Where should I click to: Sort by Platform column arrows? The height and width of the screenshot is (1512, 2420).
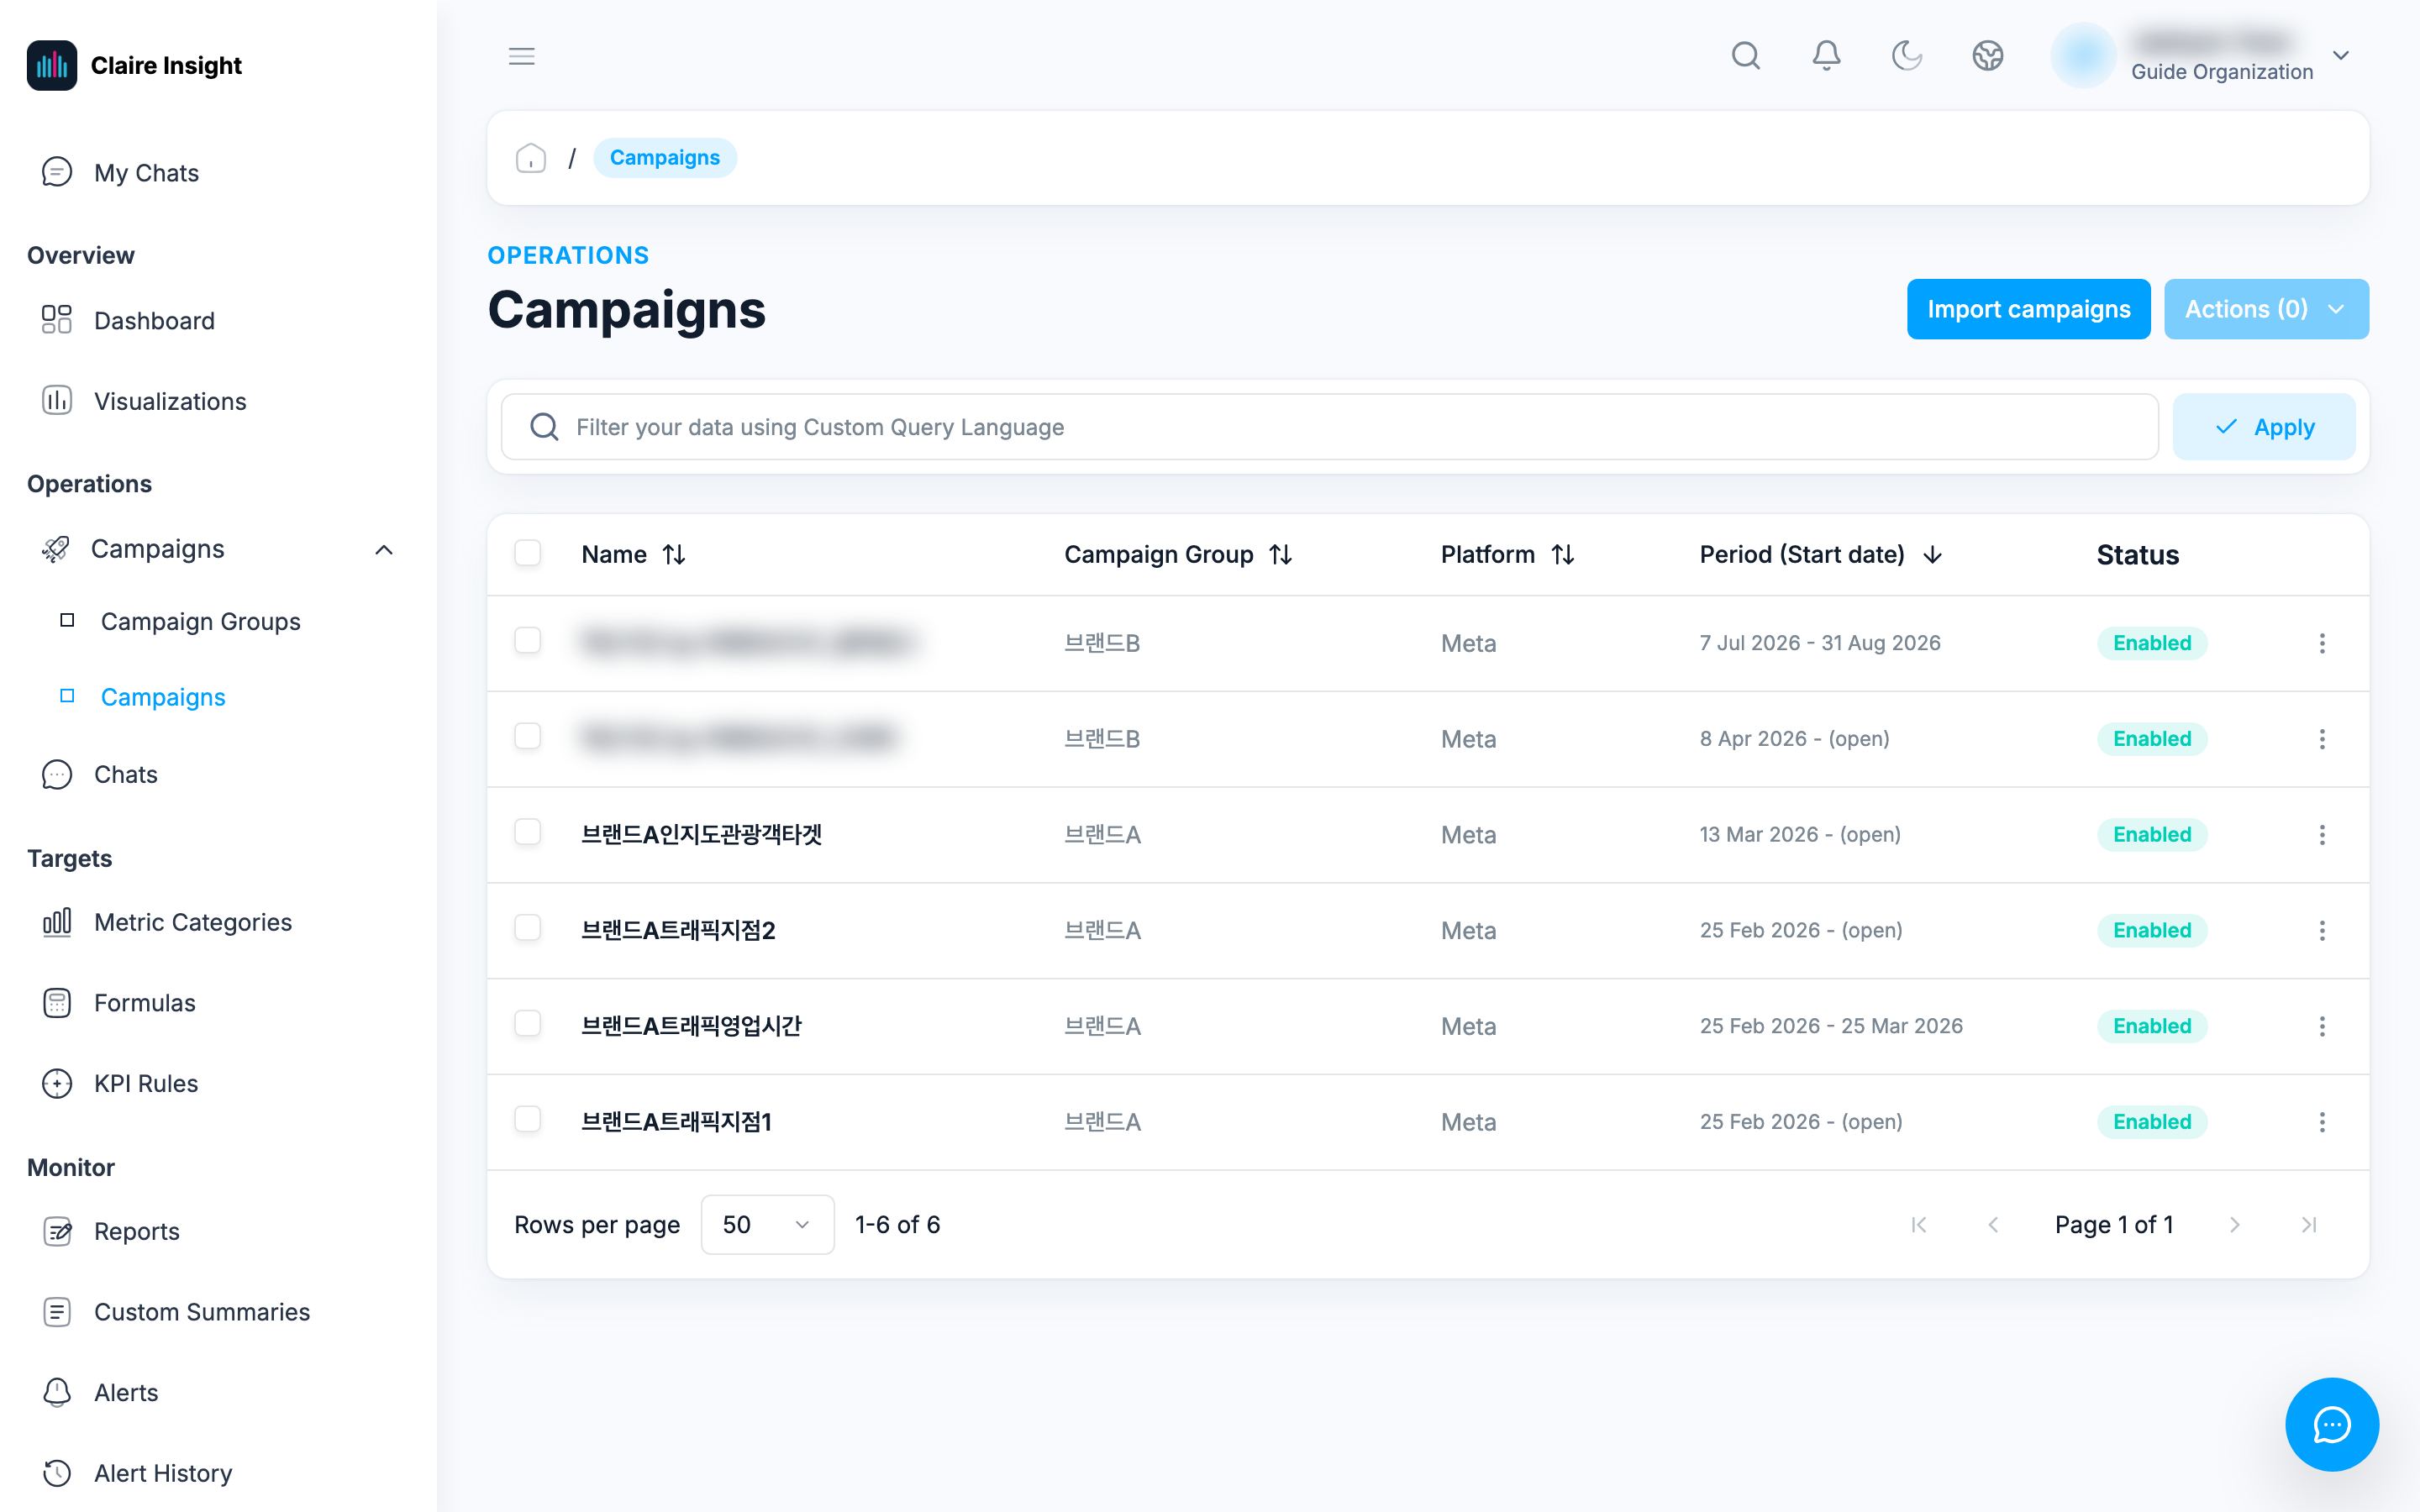(1563, 555)
